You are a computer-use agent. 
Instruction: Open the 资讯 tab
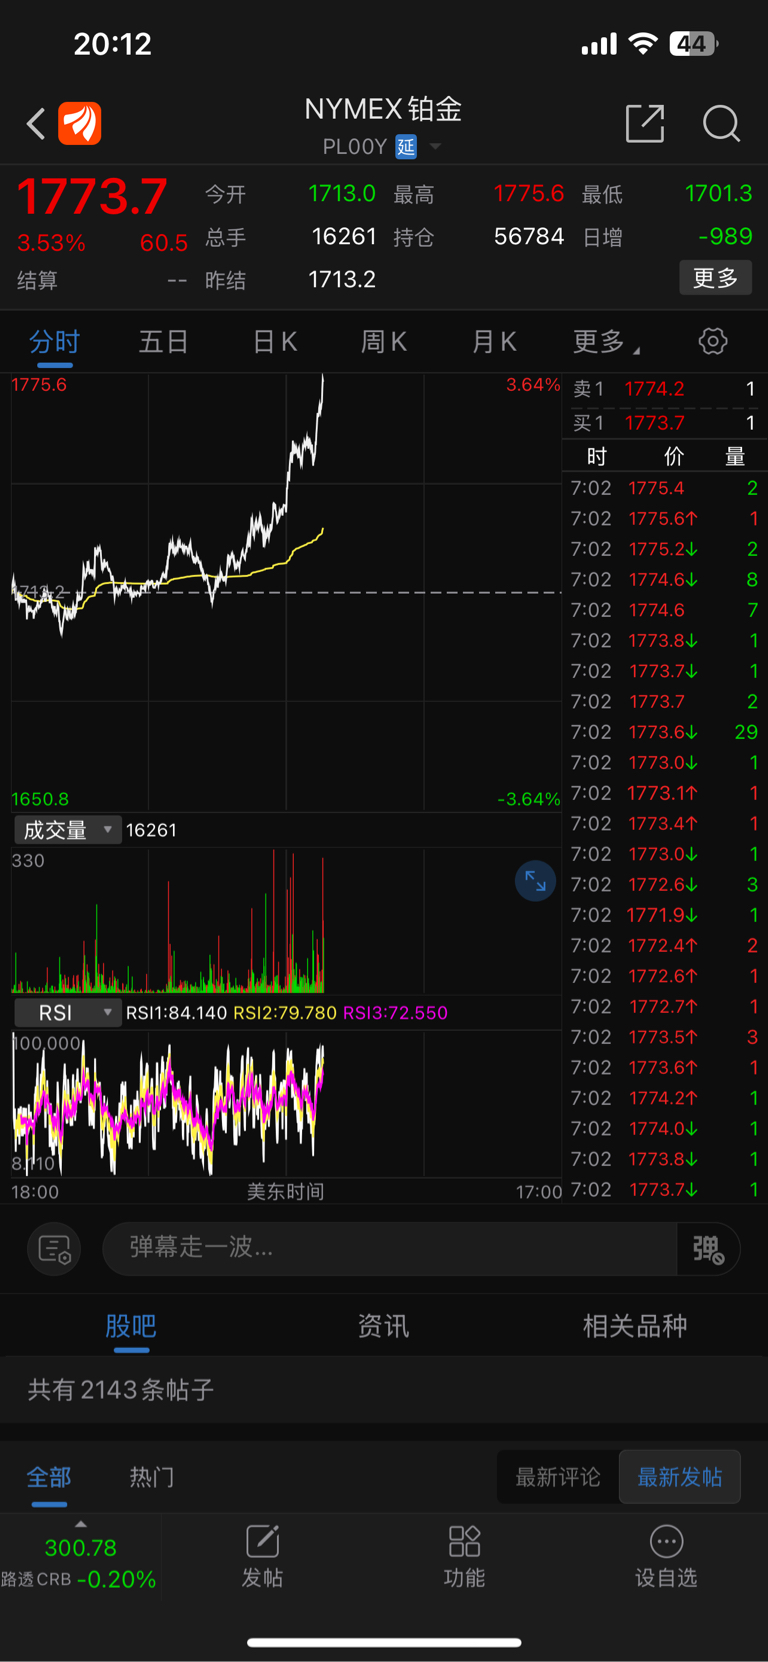pyautogui.click(x=383, y=1326)
